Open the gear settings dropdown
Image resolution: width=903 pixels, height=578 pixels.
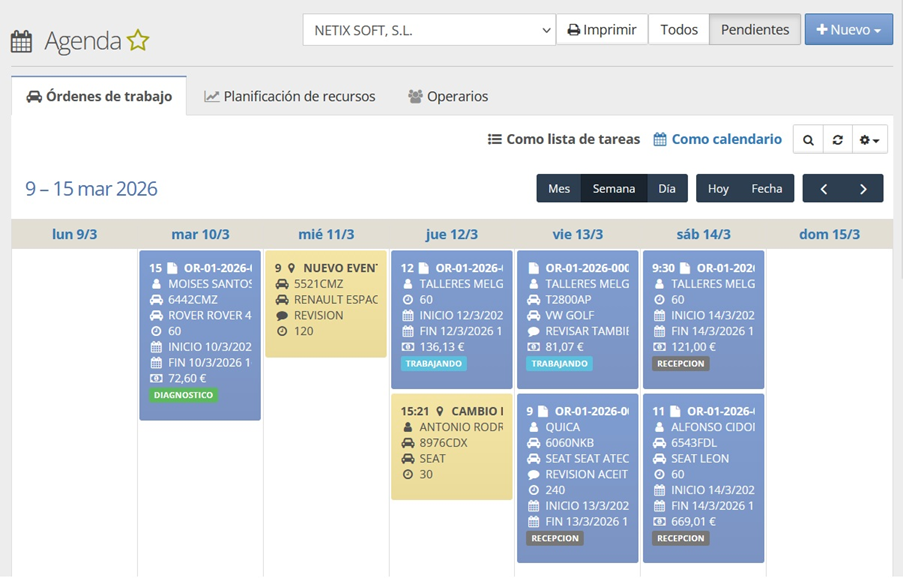(870, 140)
